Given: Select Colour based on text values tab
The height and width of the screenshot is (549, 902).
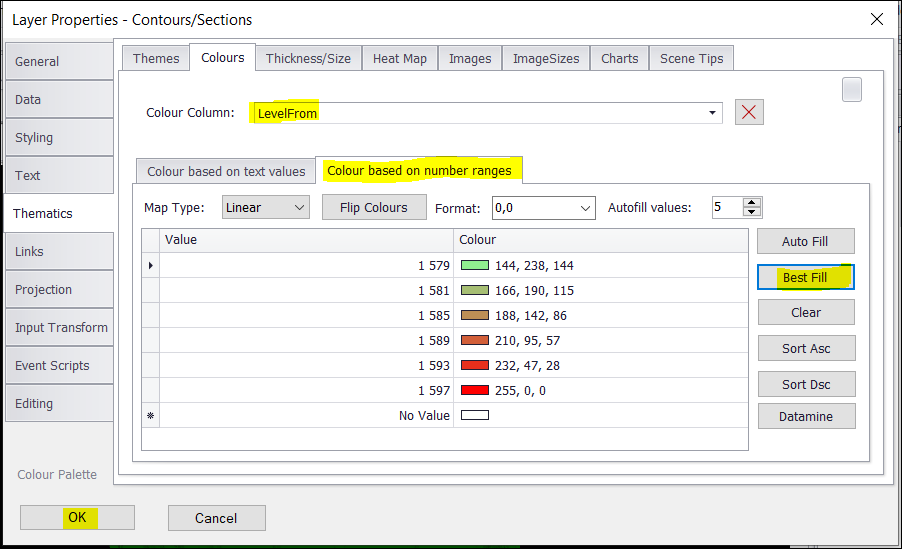Looking at the screenshot, I should [x=226, y=171].
